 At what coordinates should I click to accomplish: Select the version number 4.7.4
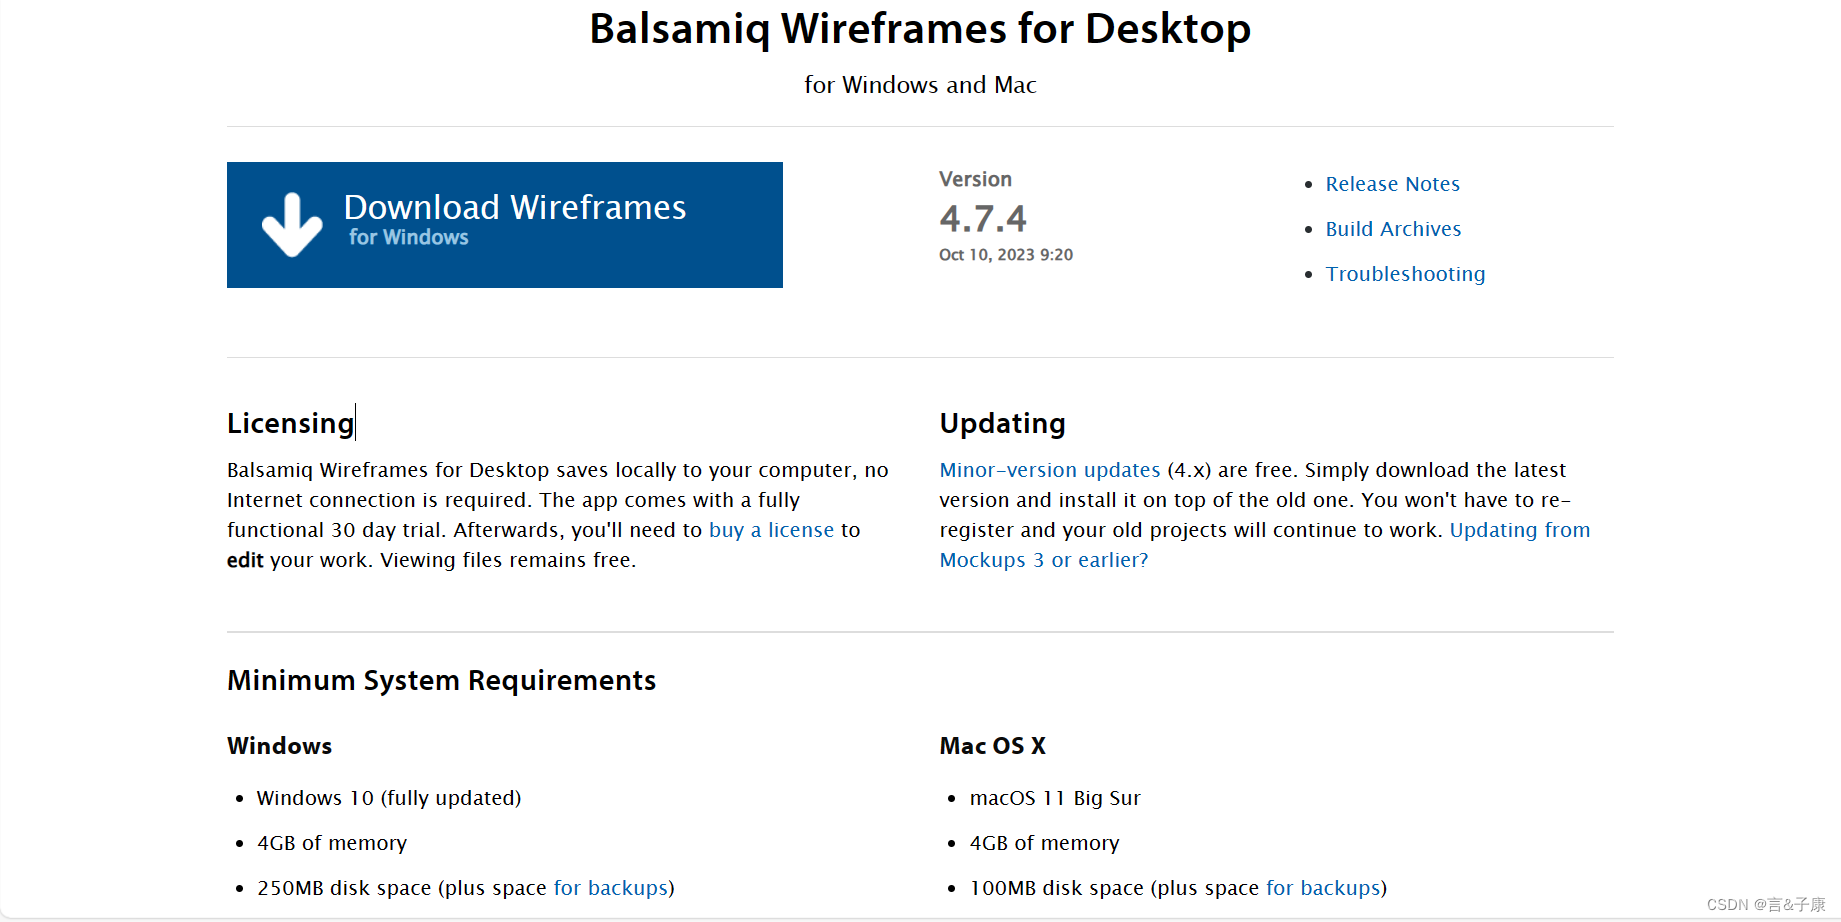coord(983,218)
